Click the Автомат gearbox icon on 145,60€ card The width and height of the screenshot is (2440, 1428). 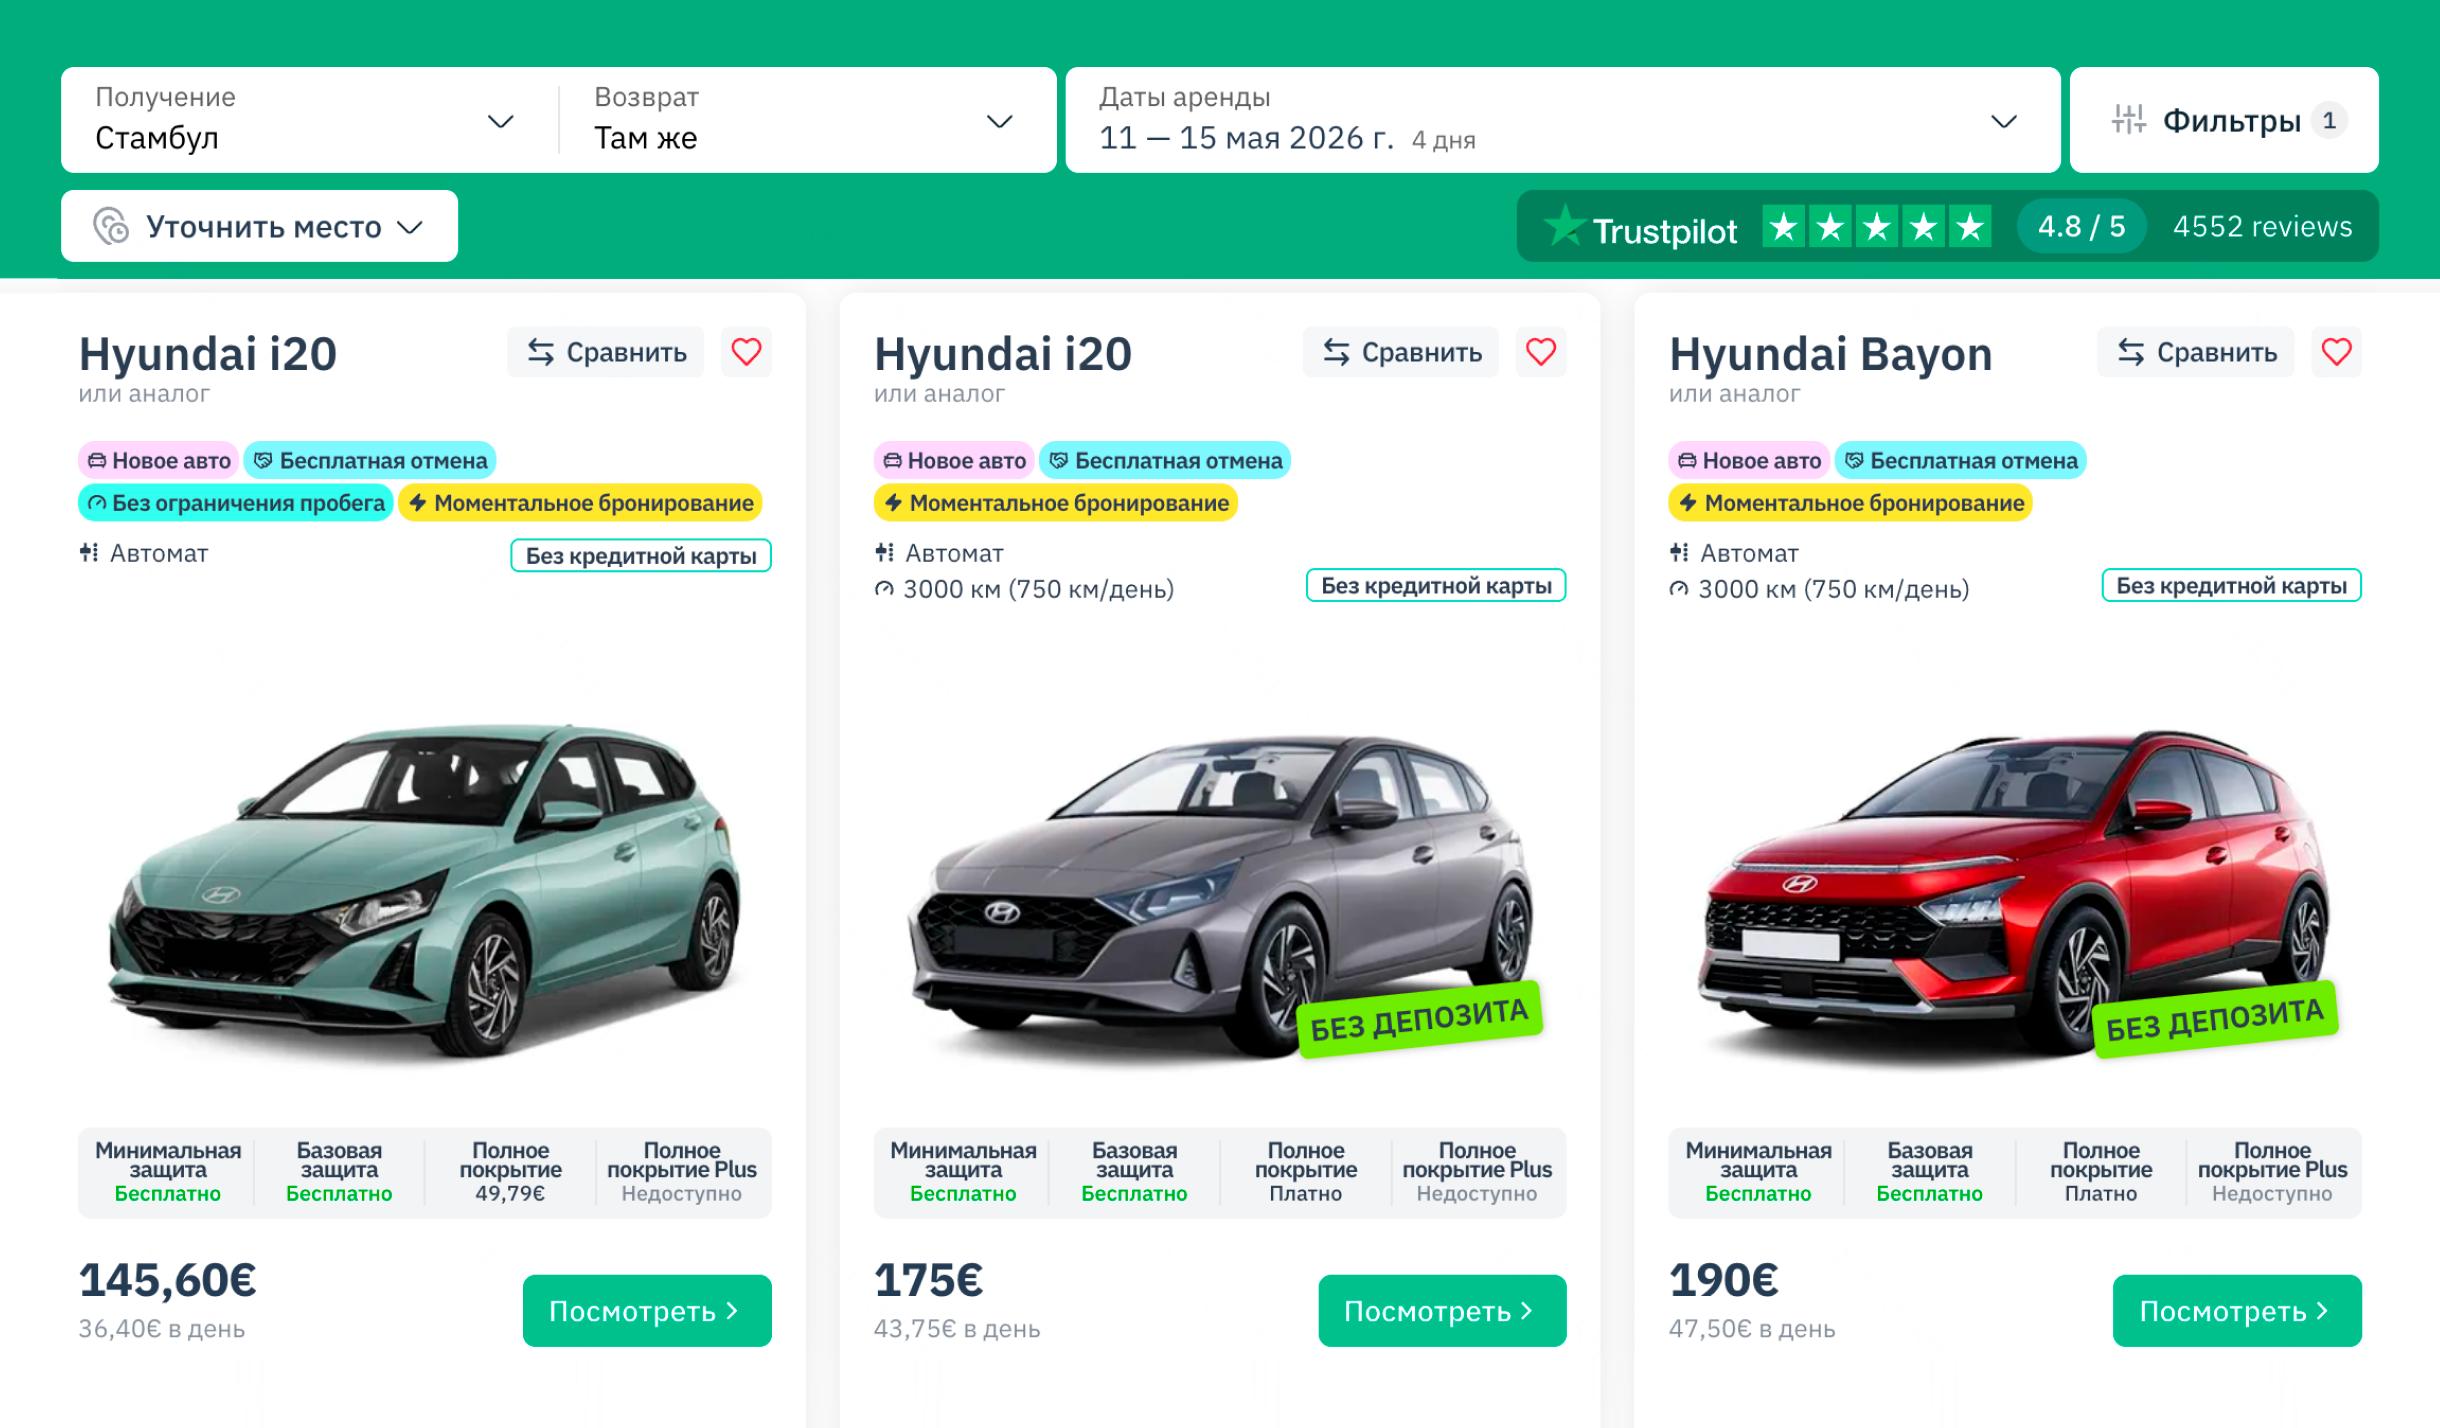tap(89, 552)
